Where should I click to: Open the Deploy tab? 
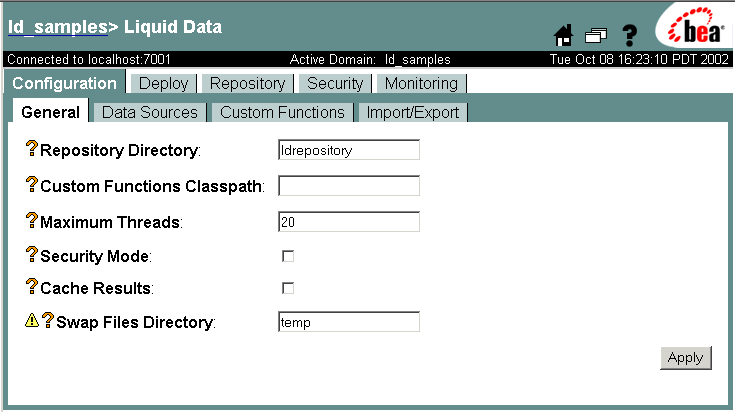tap(163, 83)
